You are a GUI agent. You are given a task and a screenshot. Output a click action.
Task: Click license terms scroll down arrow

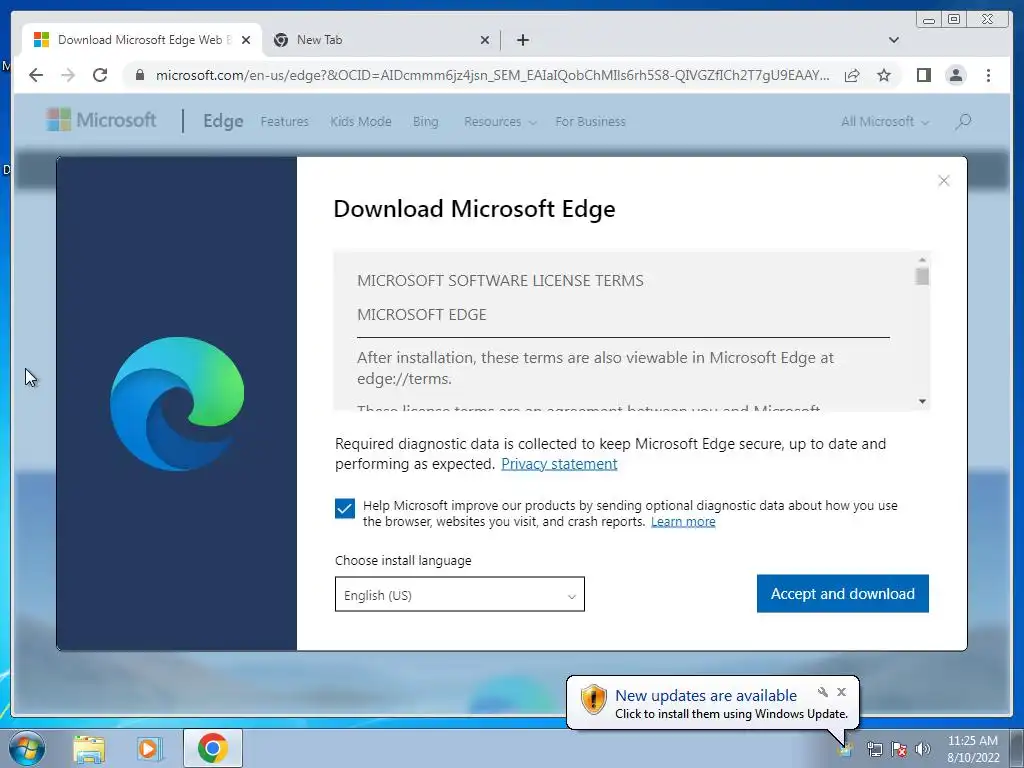coord(922,401)
